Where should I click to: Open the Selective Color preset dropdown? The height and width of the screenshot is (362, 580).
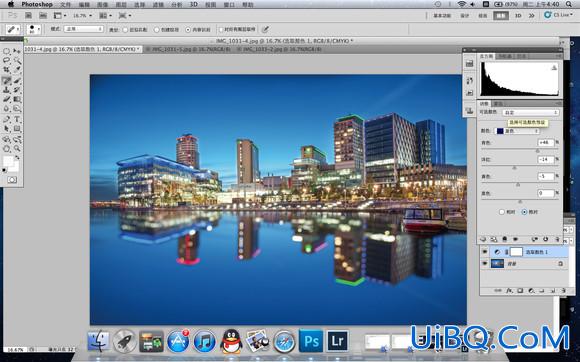[x=530, y=112]
